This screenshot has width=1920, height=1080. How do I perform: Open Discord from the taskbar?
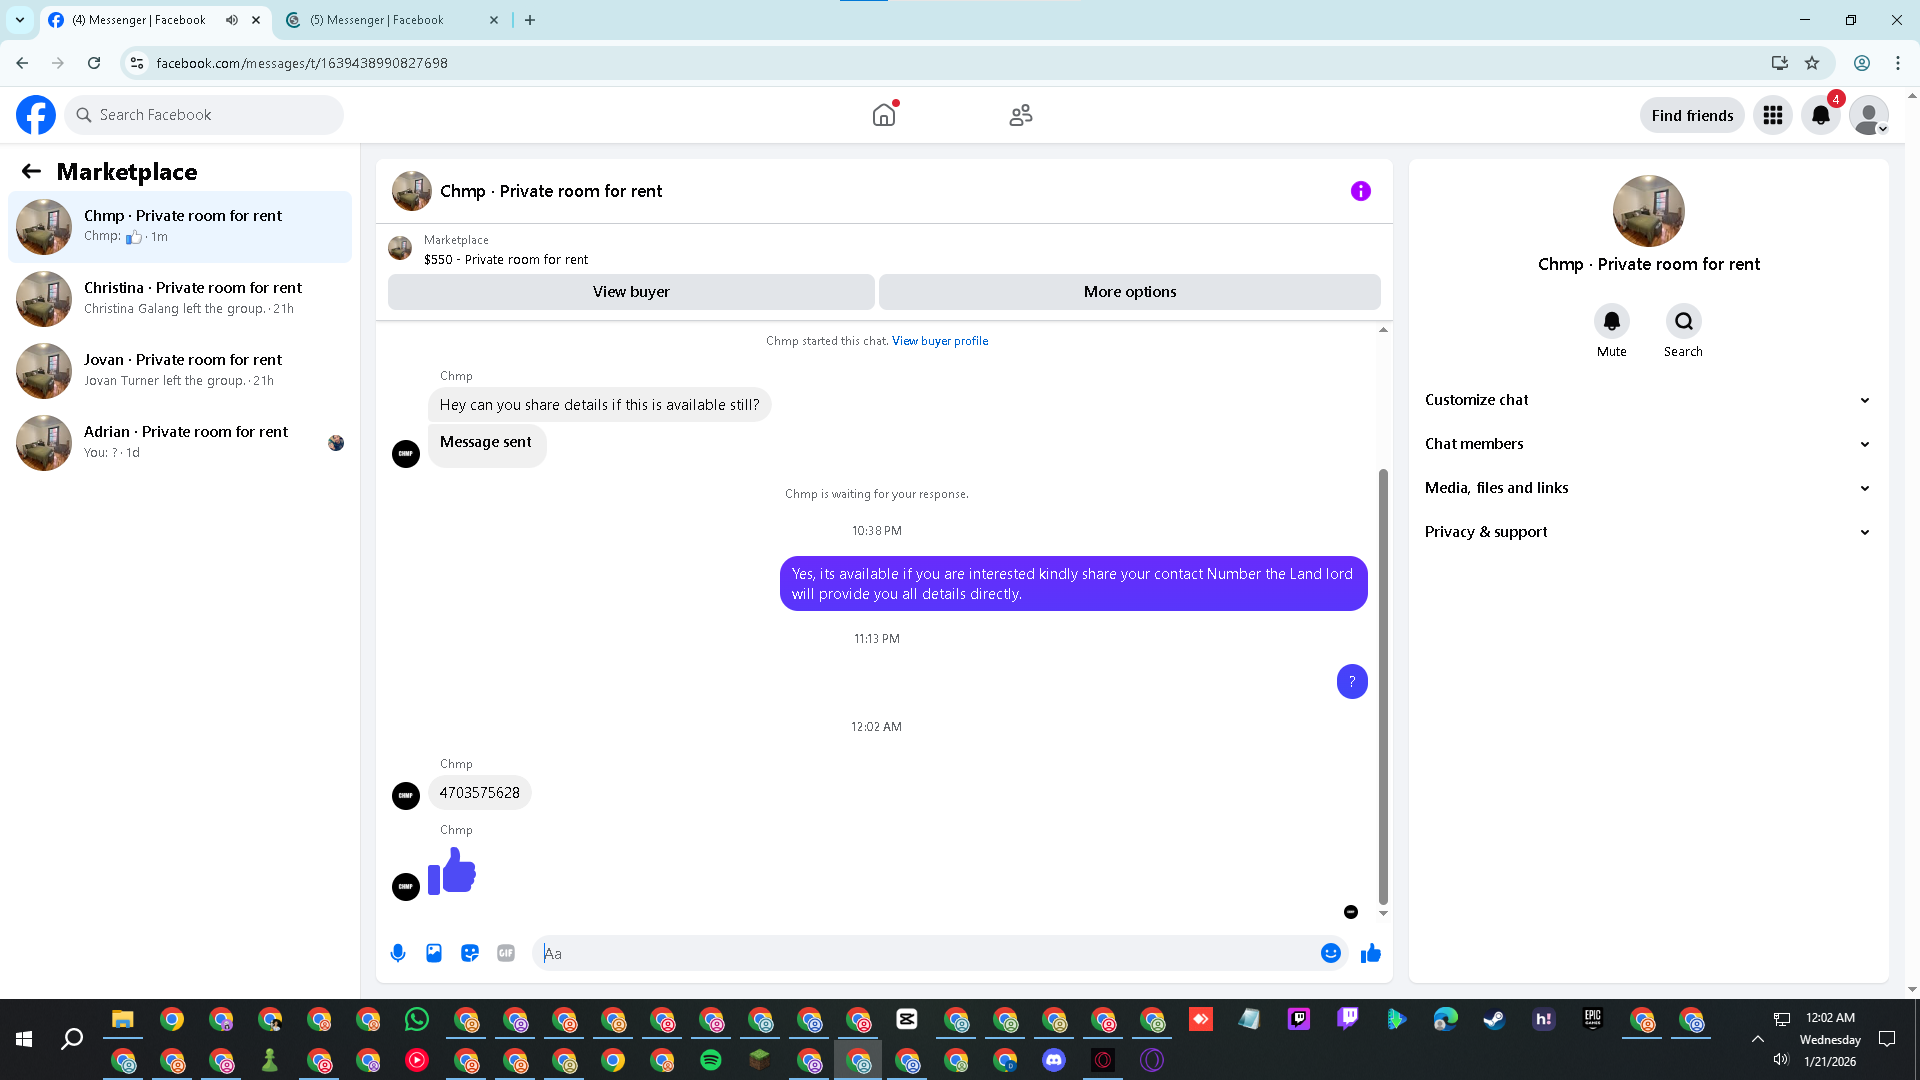point(1054,1060)
